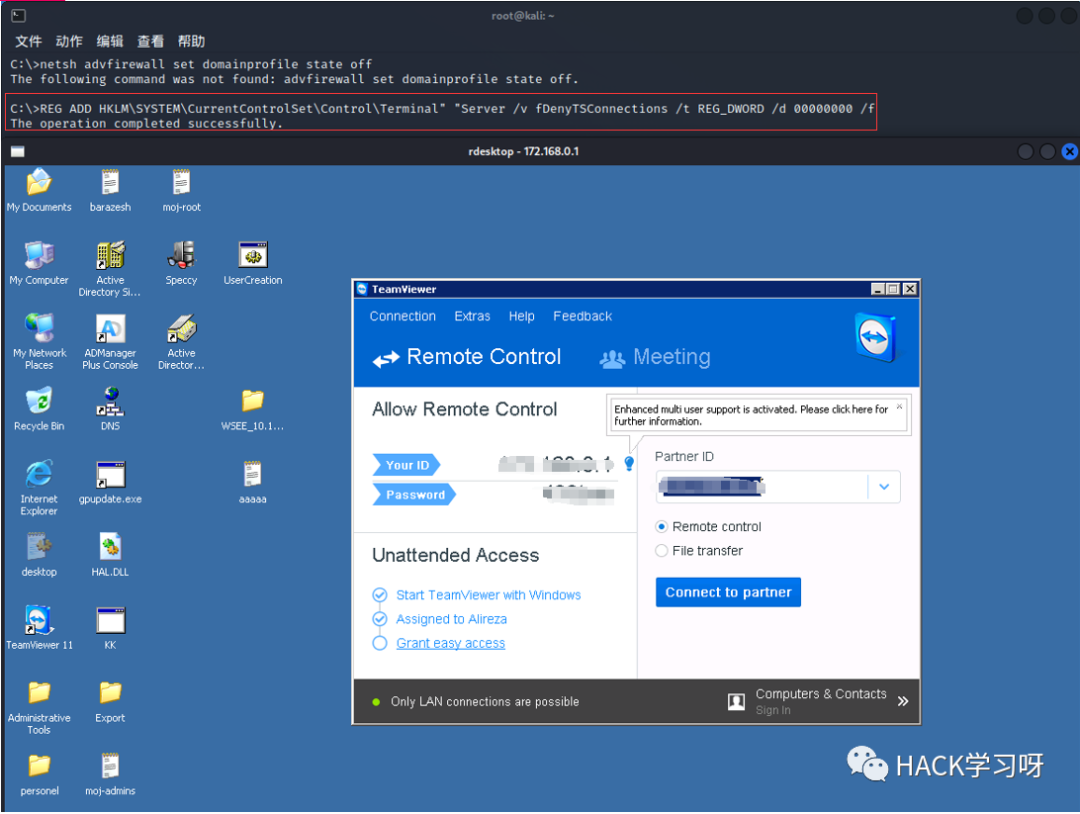Click terminal window icon in title bar
This screenshot has height=814, width=1080.
tap(19, 15)
